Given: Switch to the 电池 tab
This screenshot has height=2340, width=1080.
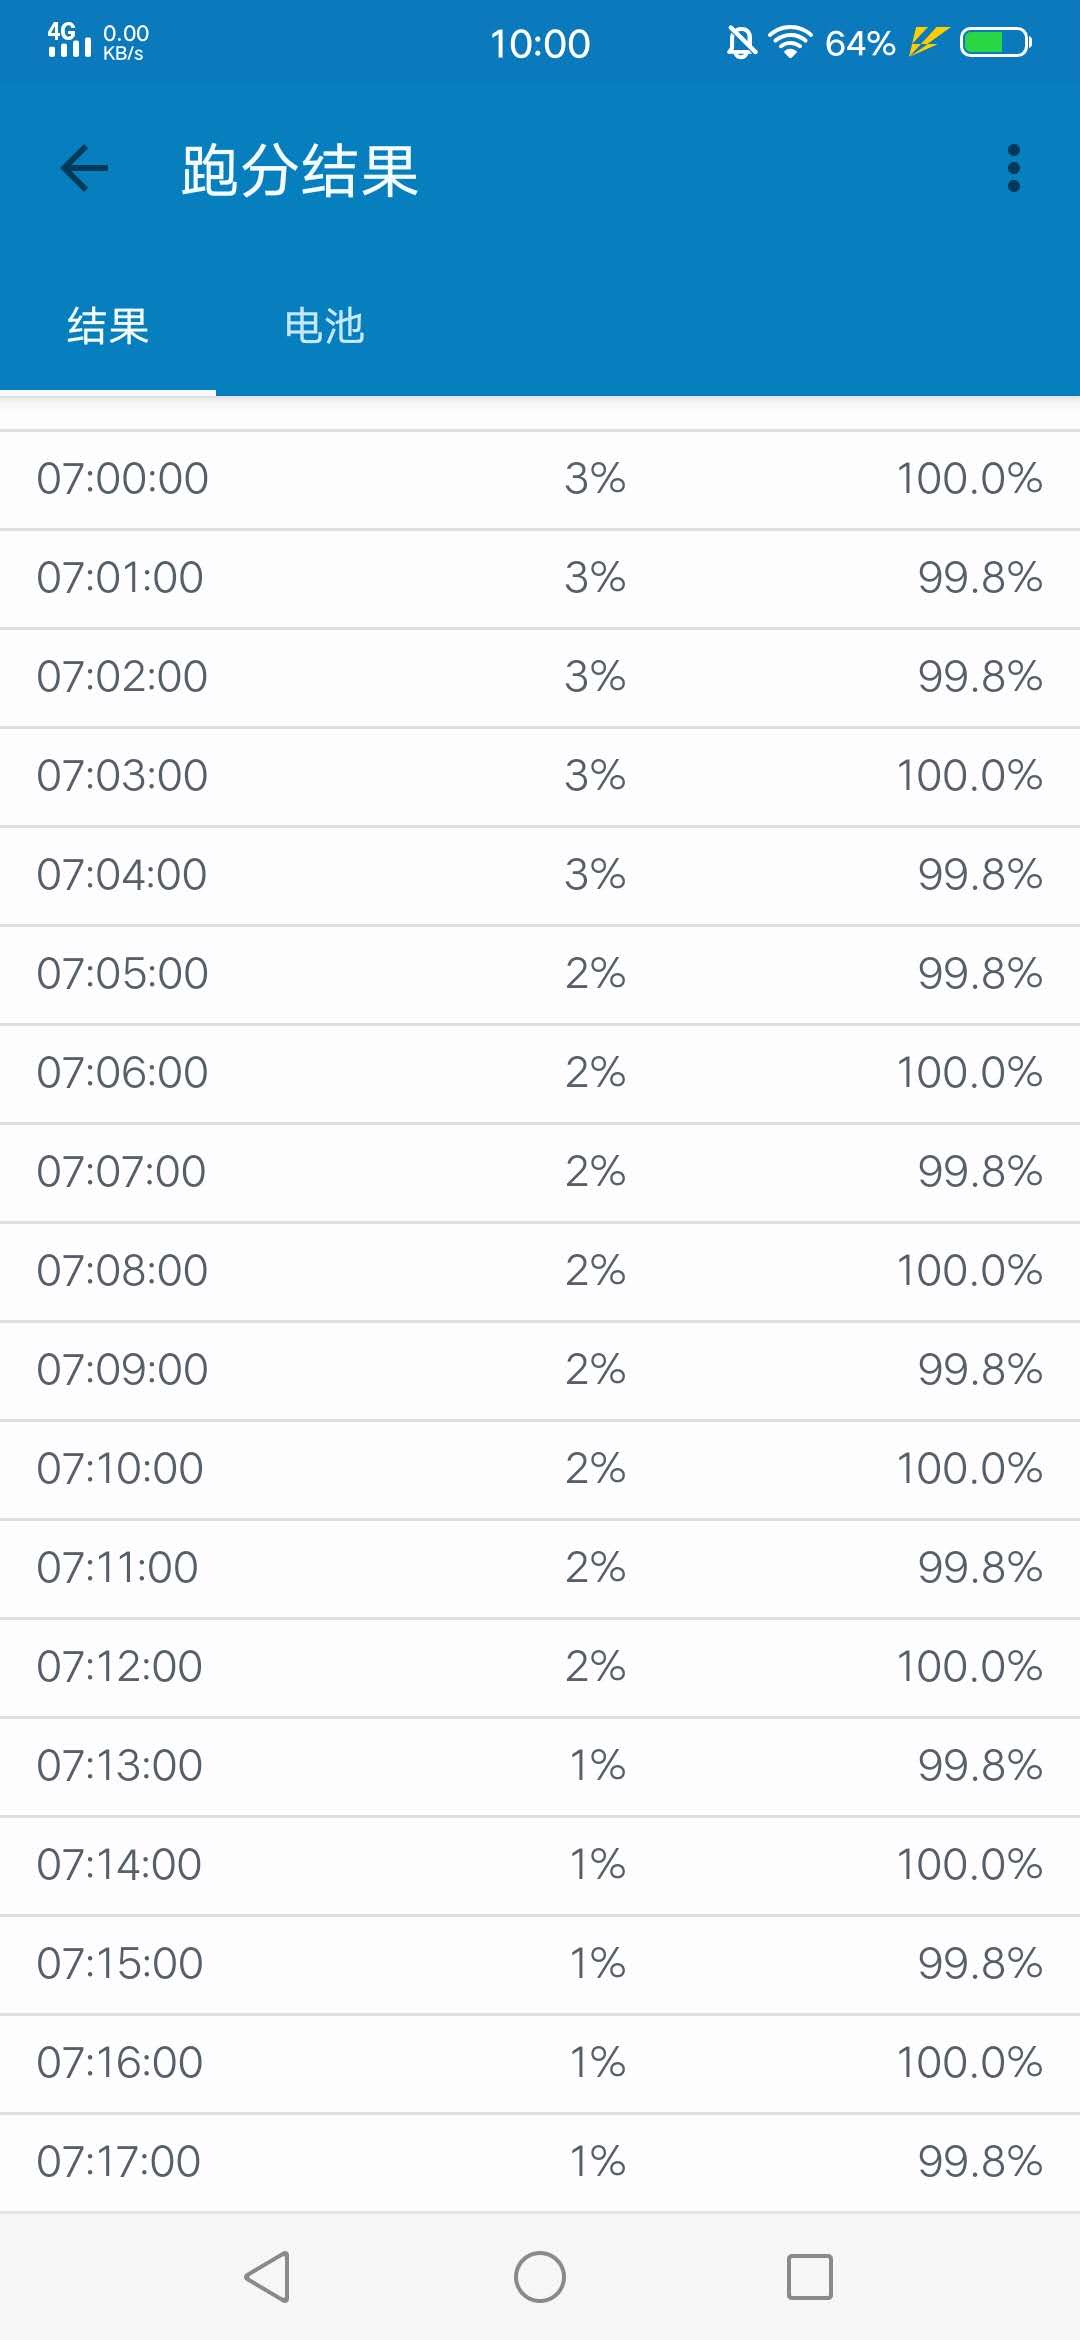Looking at the screenshot, I should coord(324,326).
